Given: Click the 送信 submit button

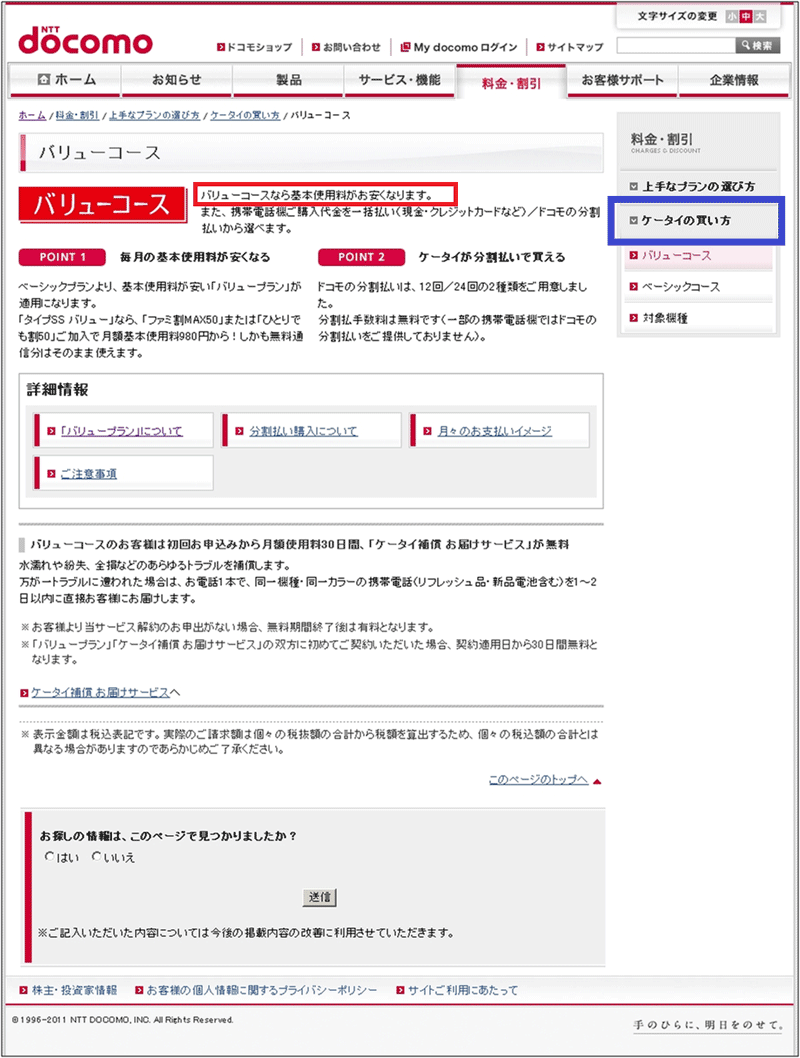Looking at the screenshot, I should coord(319,897).
